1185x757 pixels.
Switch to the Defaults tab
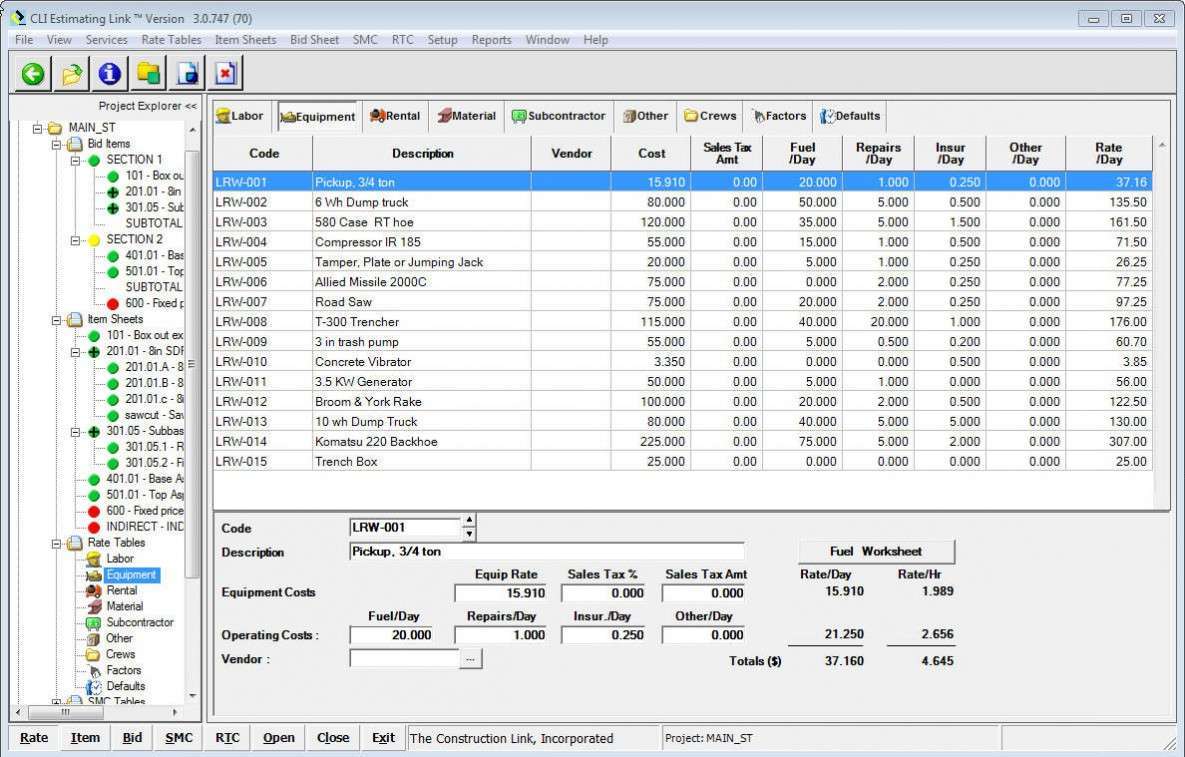(x=851, y=116)
